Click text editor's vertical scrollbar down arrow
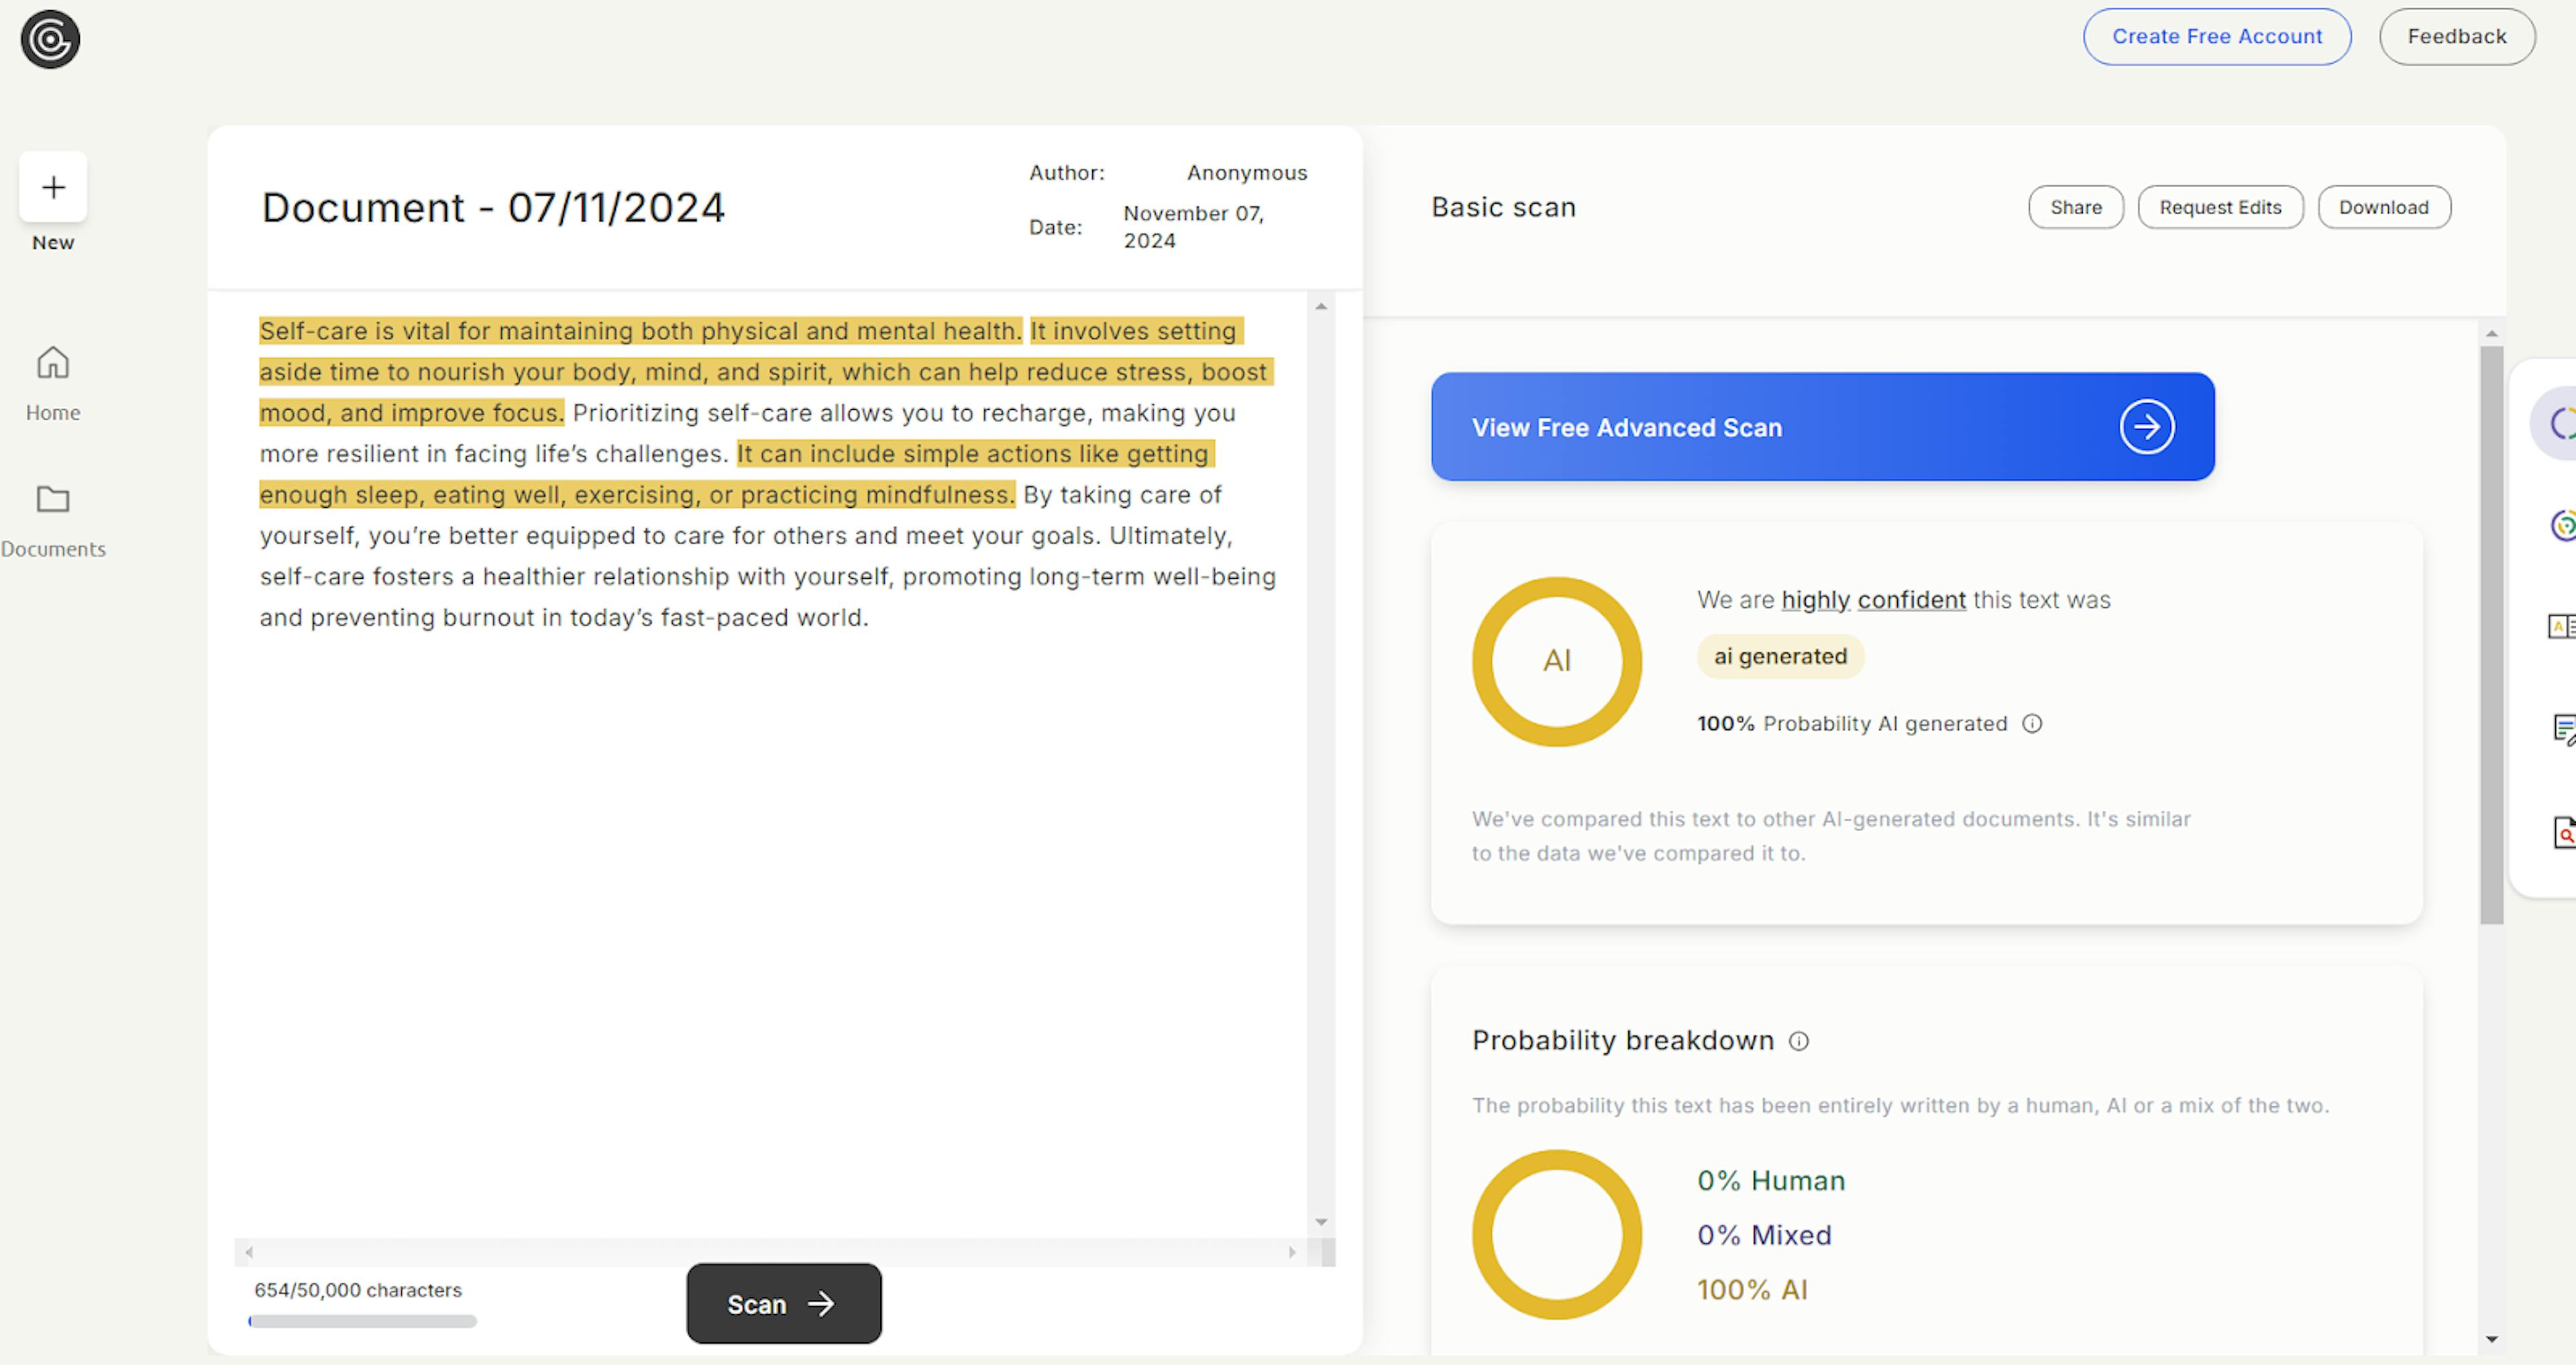Image resolution: width=2576 pixels, height=1365 pixels. point(1321,1222)
